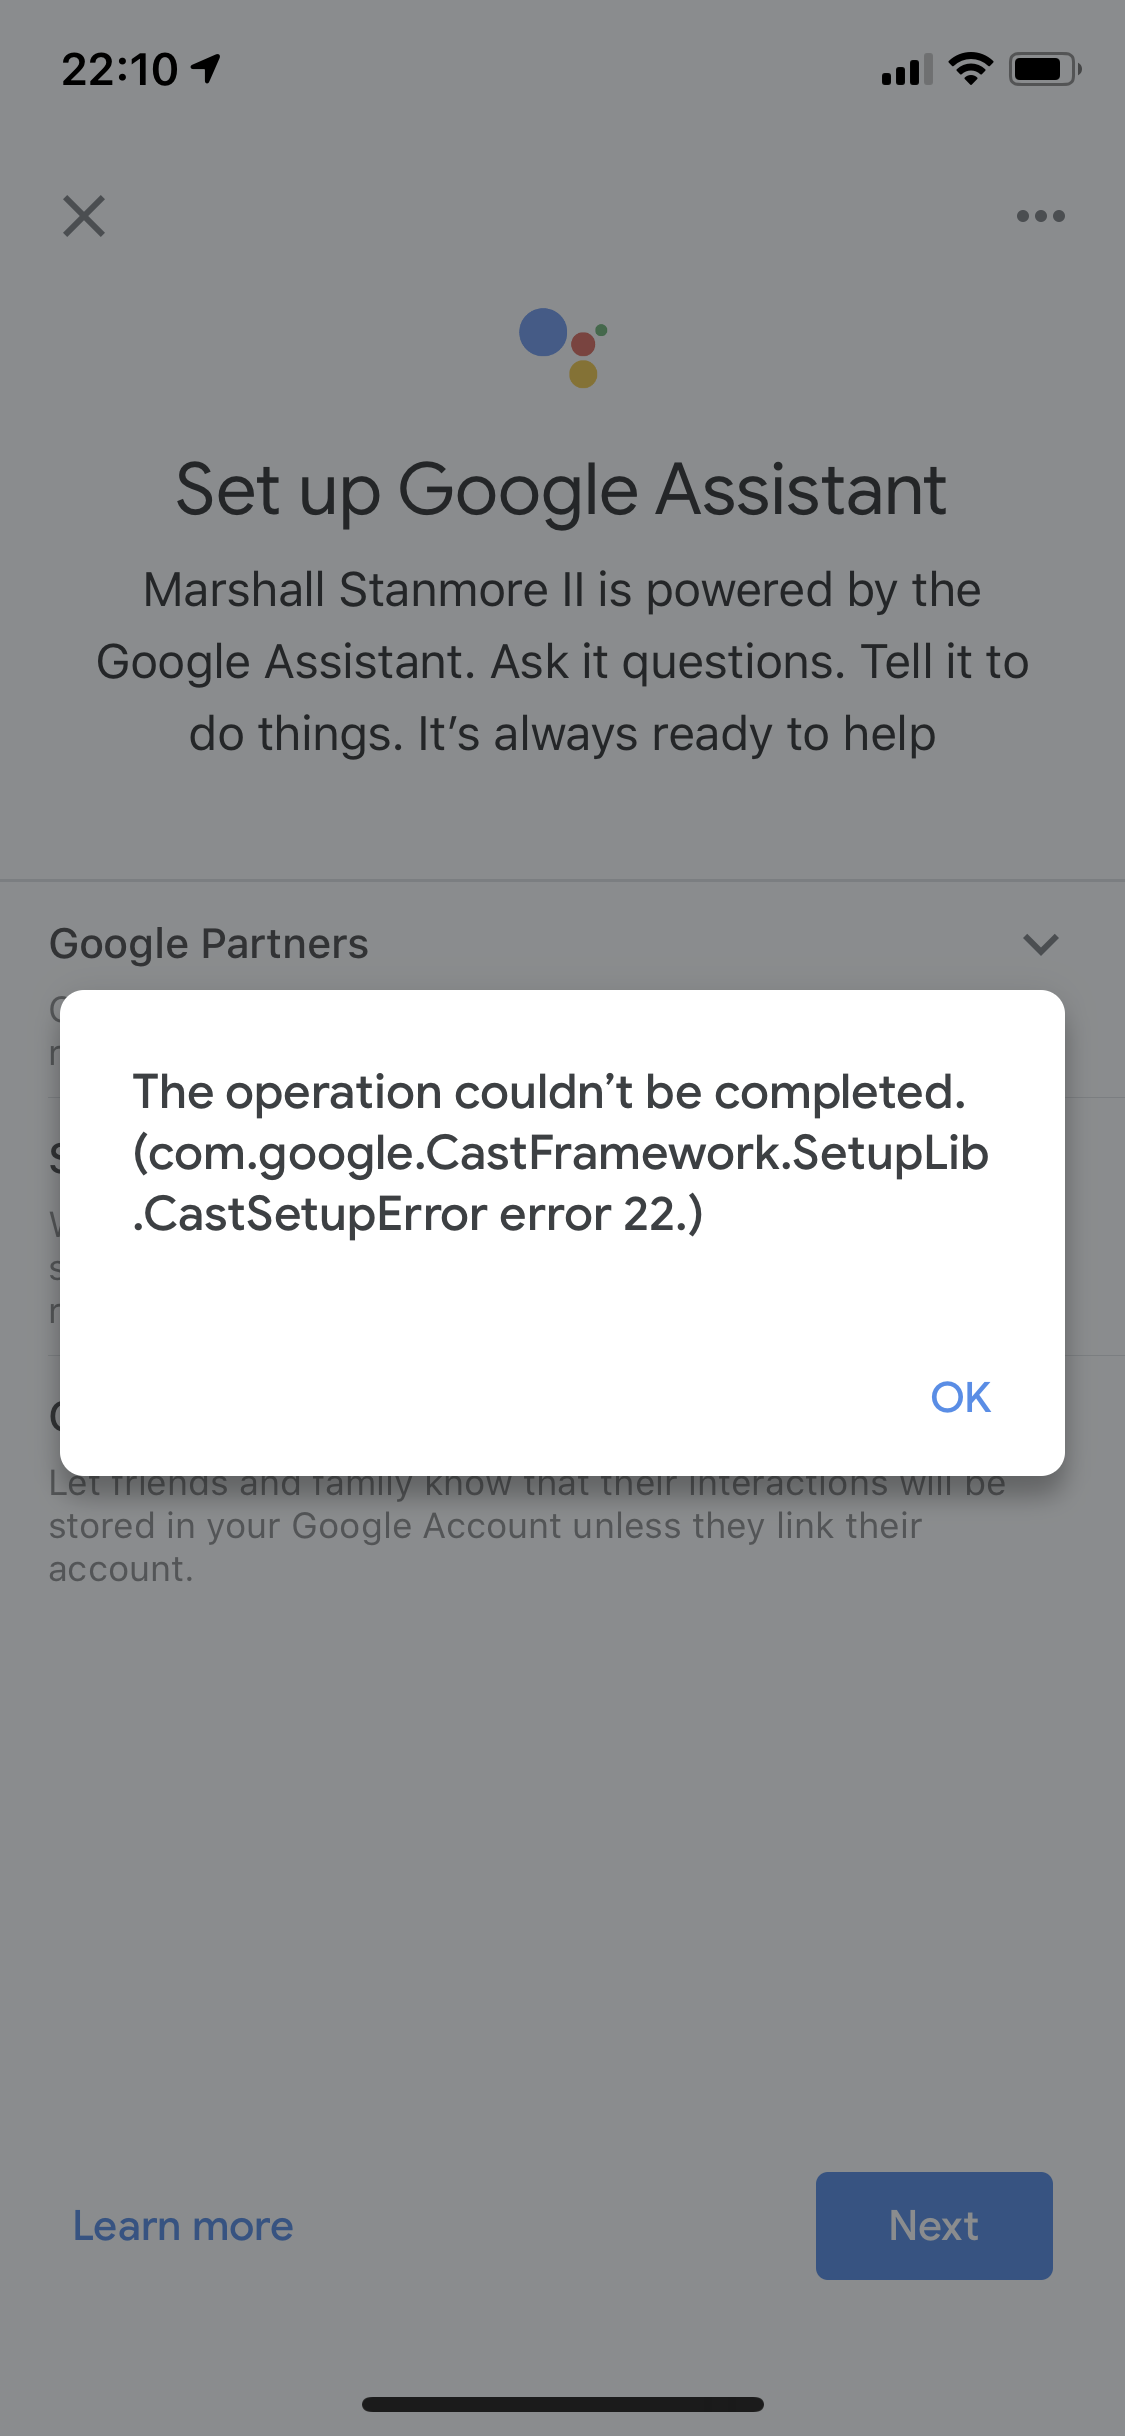The height and width of the screenshot is (2436, 1125).
Task: Tap the home indicator bar
Action: pos(562,2406)
